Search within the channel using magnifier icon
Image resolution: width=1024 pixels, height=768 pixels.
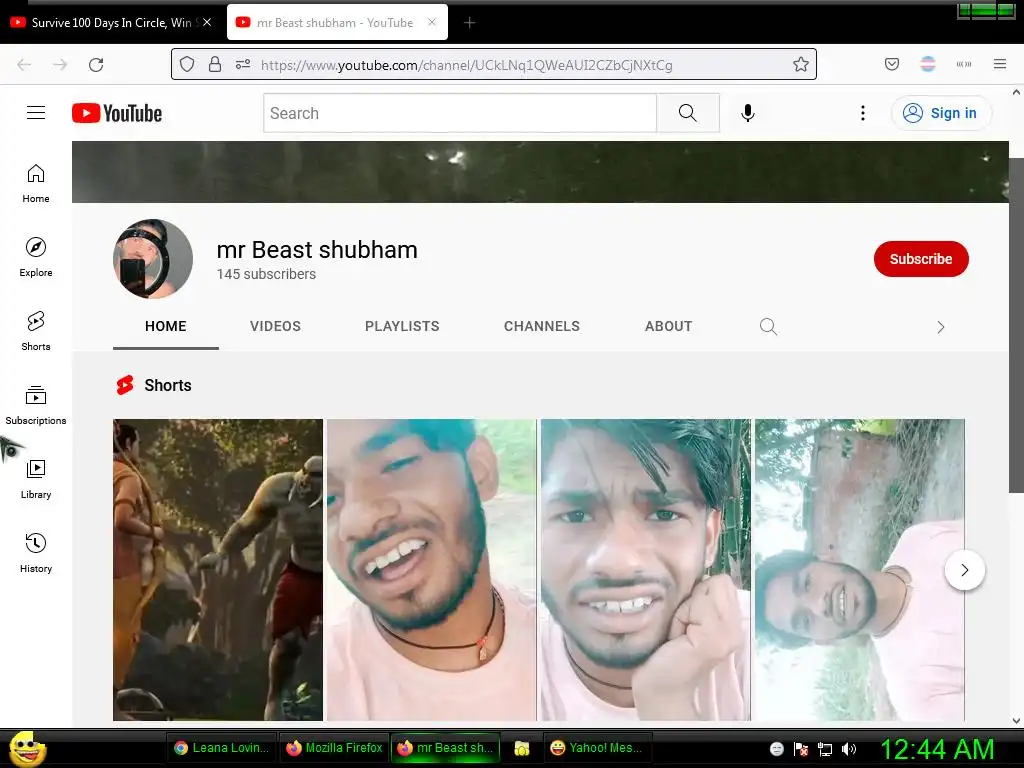[769, 327]
